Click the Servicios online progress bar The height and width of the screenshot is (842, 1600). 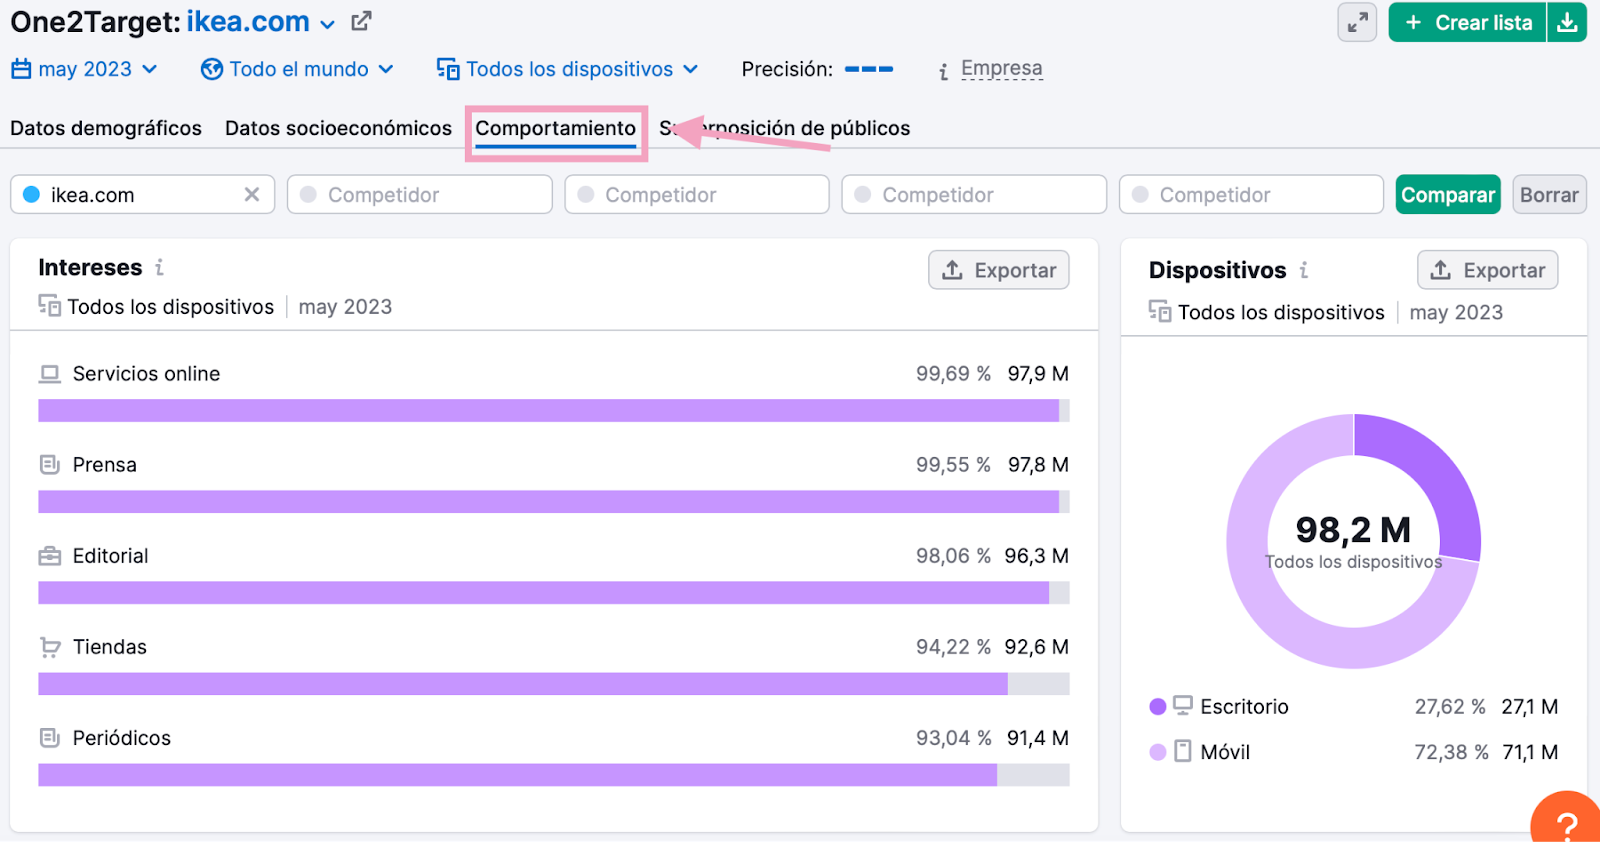pos(554,410)
